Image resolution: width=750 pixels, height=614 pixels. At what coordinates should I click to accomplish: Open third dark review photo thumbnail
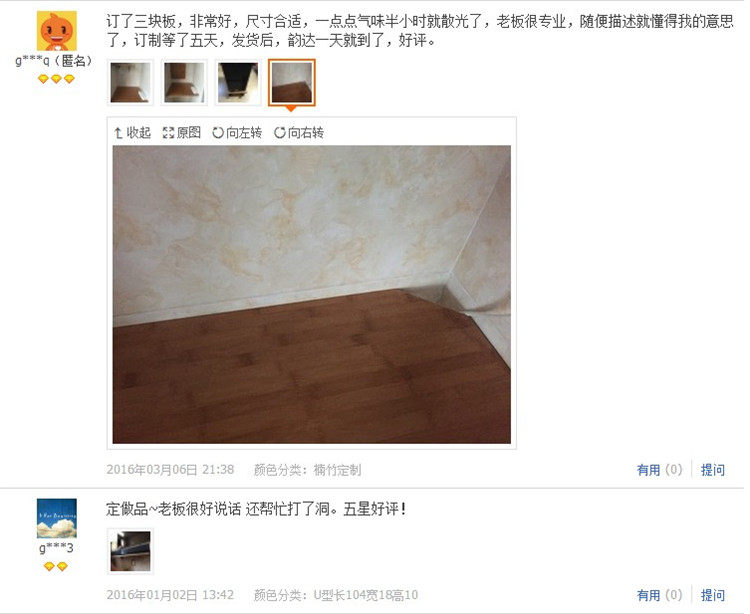point(238,82)
